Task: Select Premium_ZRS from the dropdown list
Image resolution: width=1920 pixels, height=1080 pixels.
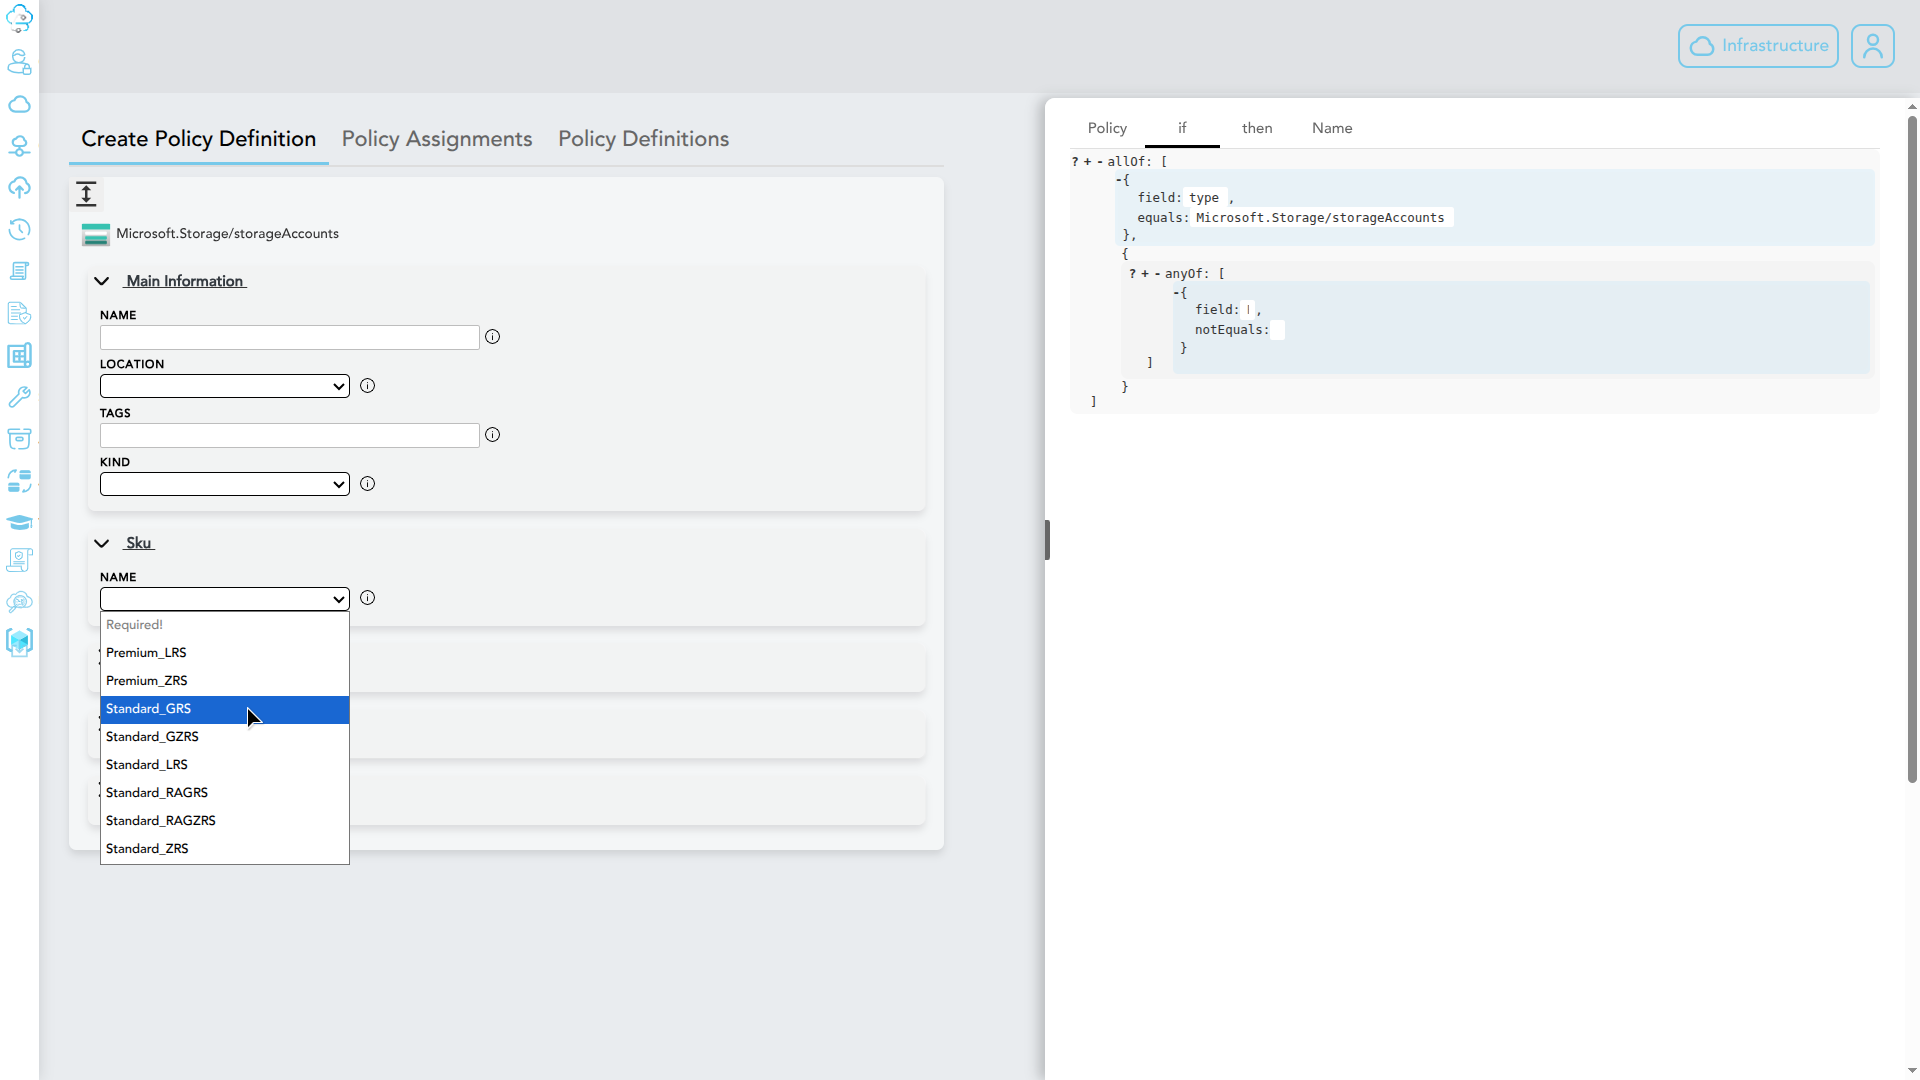Action: tap(225, 681)
